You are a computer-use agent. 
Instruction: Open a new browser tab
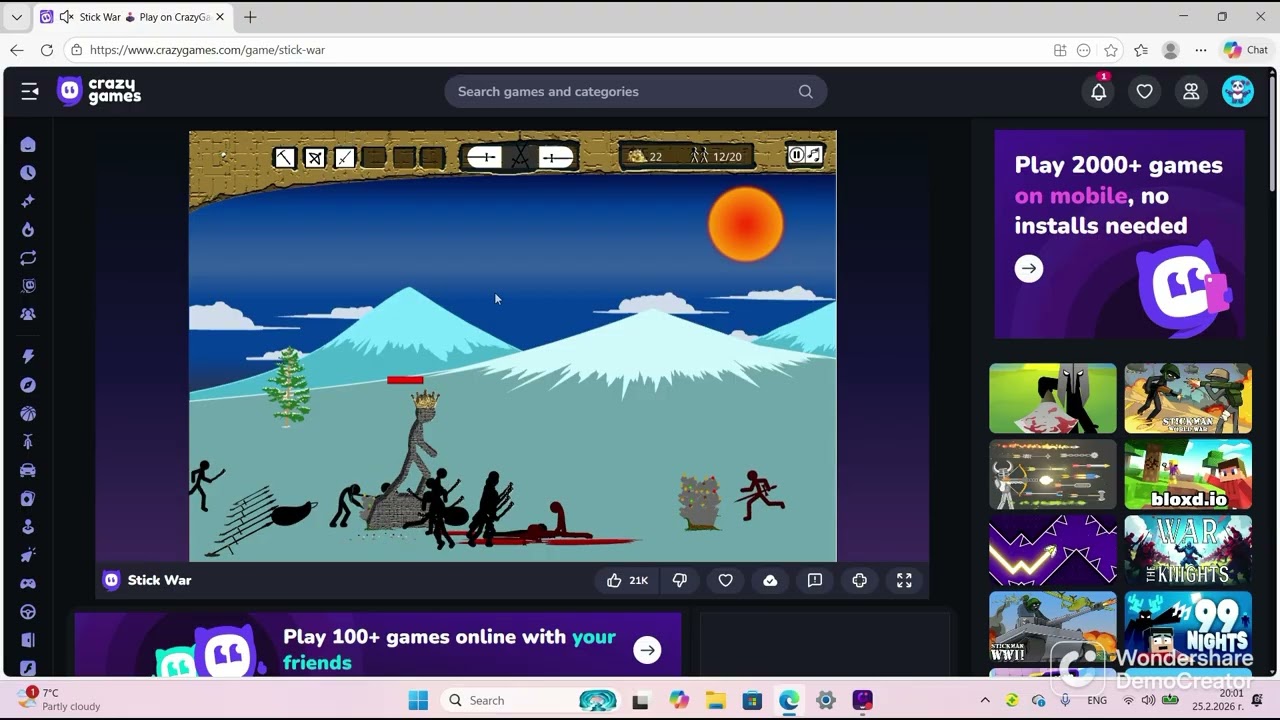point(250,17)
